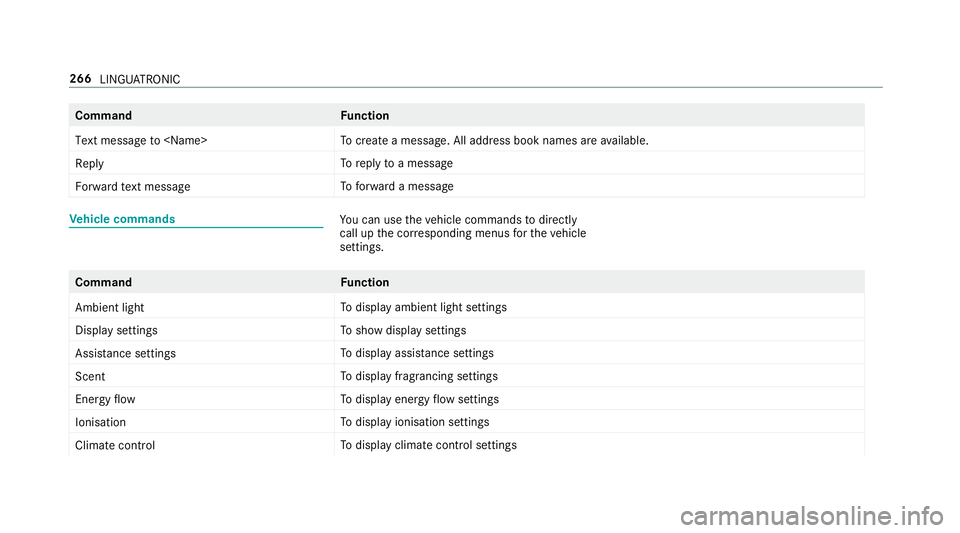Select the Energy flow command
The image size is (960, 533).
click(105, 399)
